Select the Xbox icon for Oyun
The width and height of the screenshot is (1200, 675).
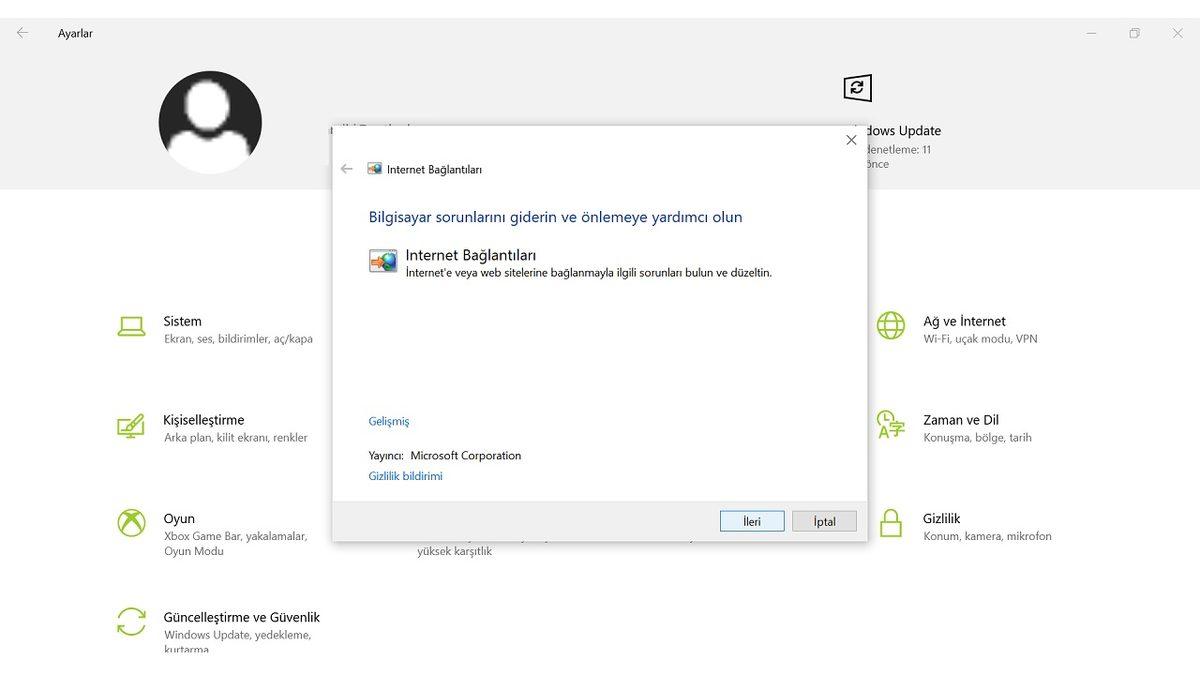(x=131, y=523)
